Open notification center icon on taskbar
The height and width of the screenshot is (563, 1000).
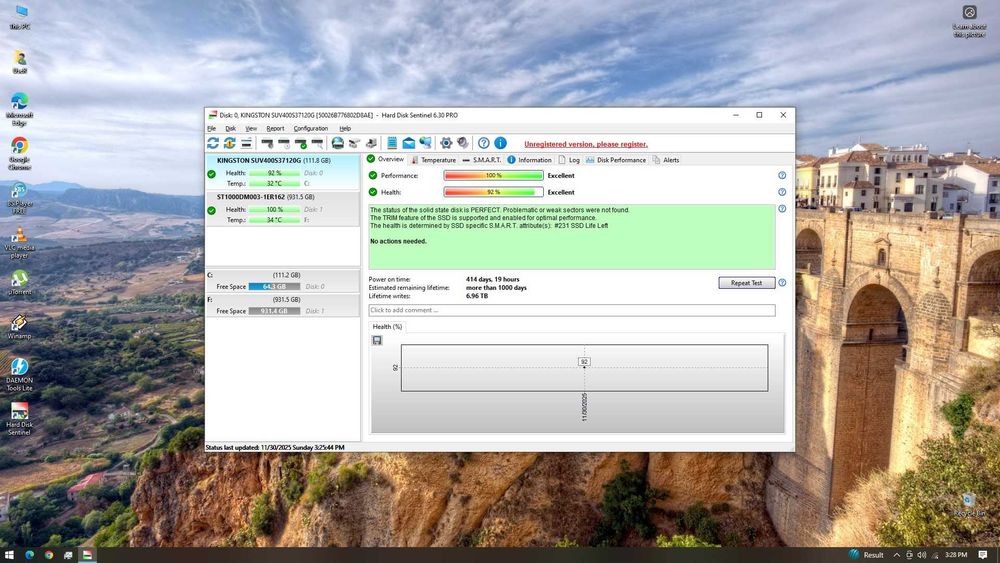click(983, 555)
